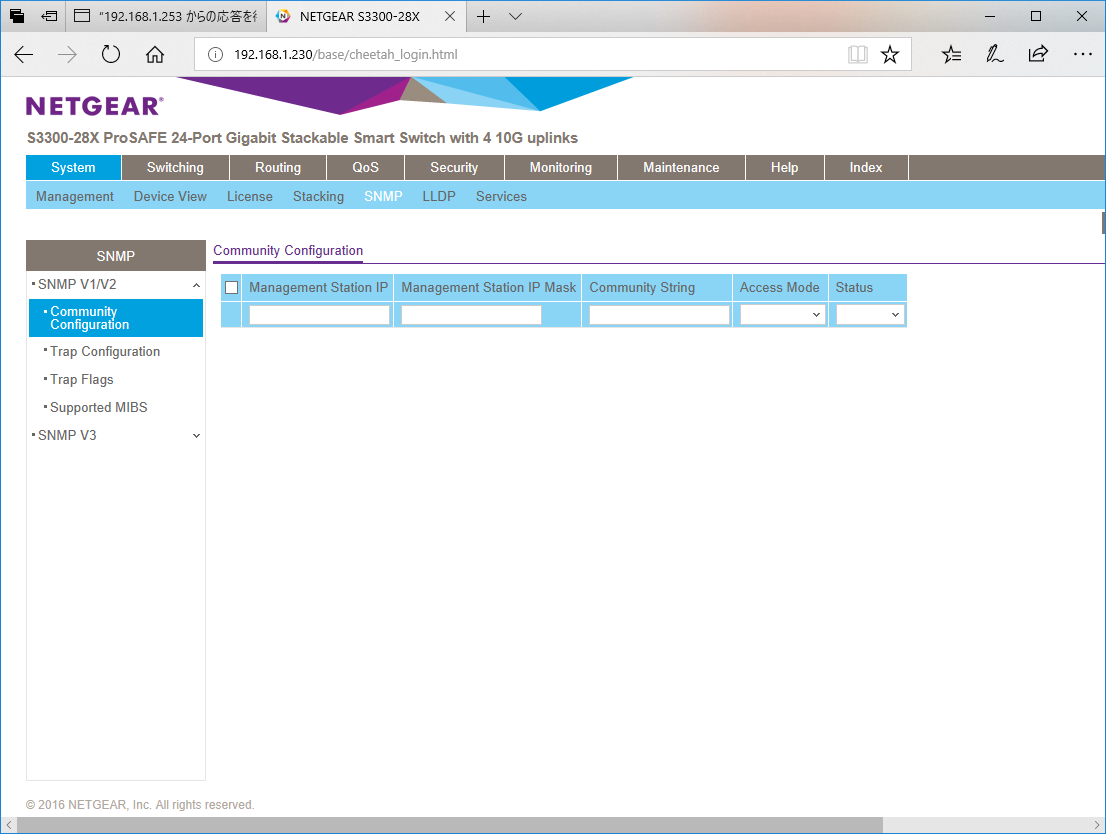This screenshot has width=1106, height=834.
Task: Open the Status dropdown
Action: [869, 315]
